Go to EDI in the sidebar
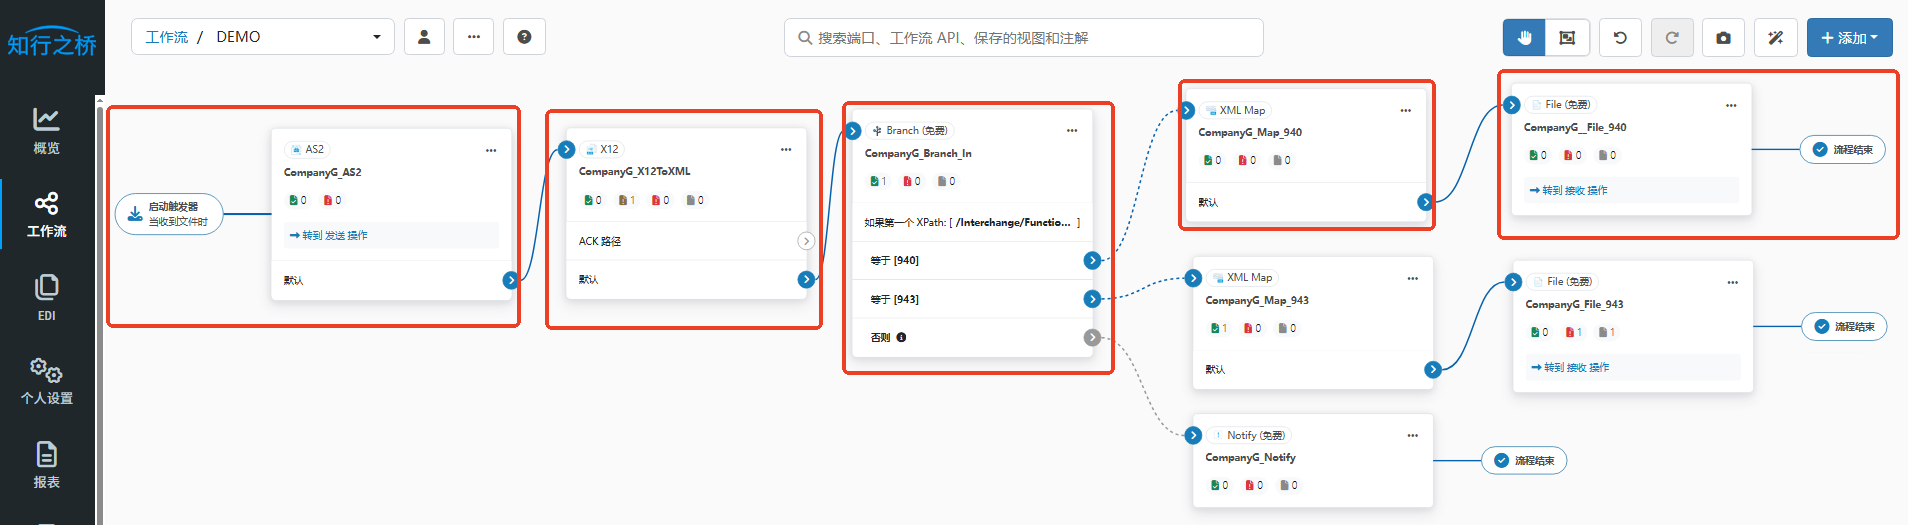 point(47,298)
